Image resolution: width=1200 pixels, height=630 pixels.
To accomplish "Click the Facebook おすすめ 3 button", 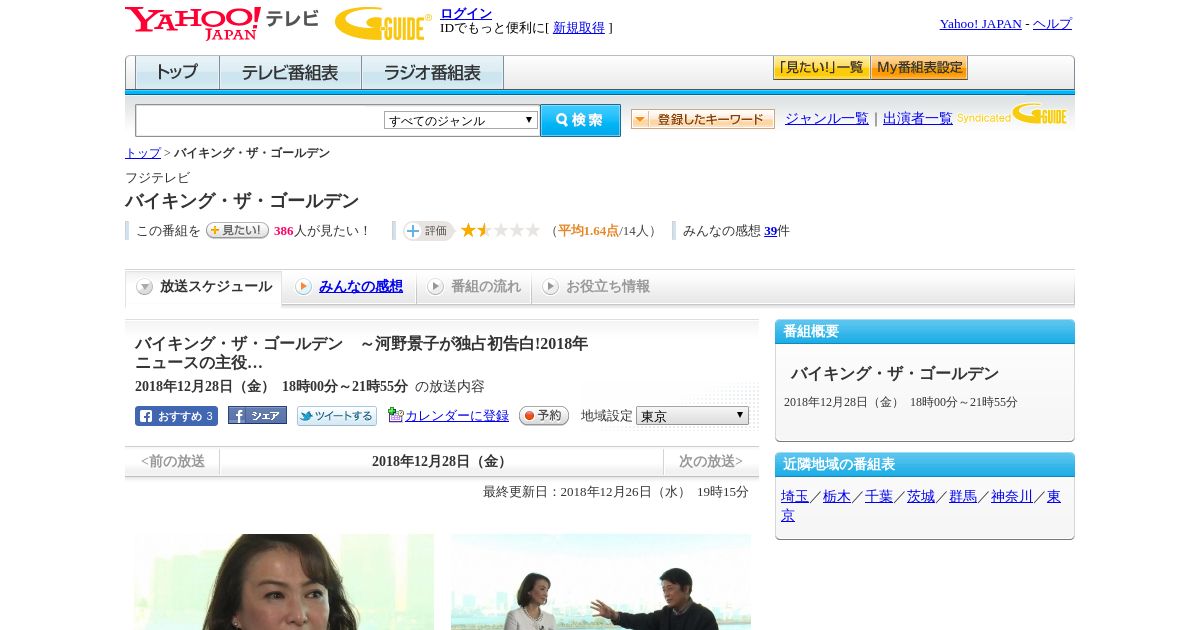I will 176,416.
